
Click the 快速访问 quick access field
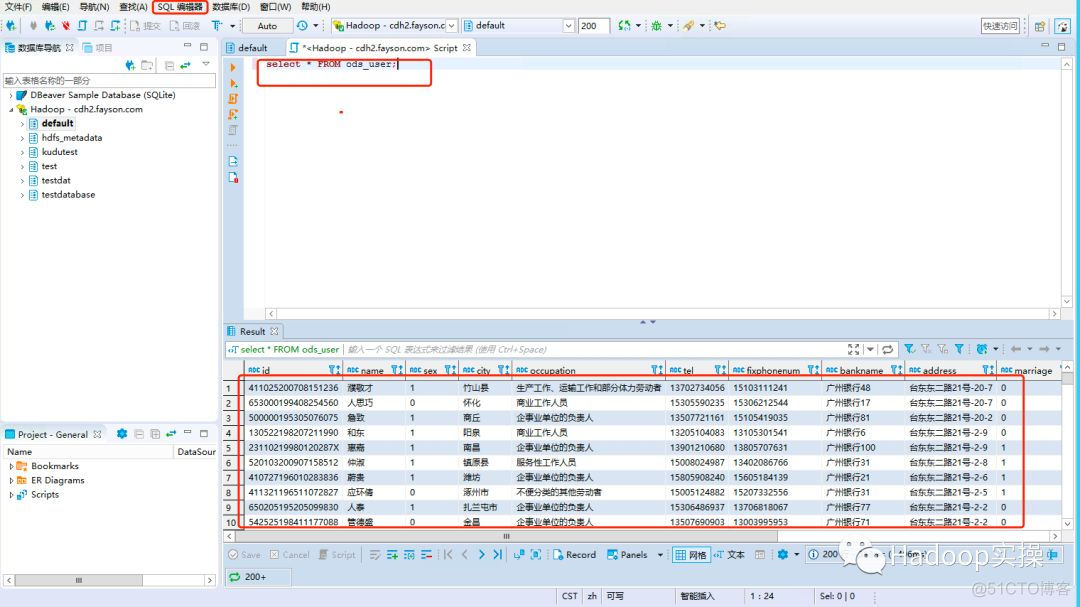click(1000, 25)
